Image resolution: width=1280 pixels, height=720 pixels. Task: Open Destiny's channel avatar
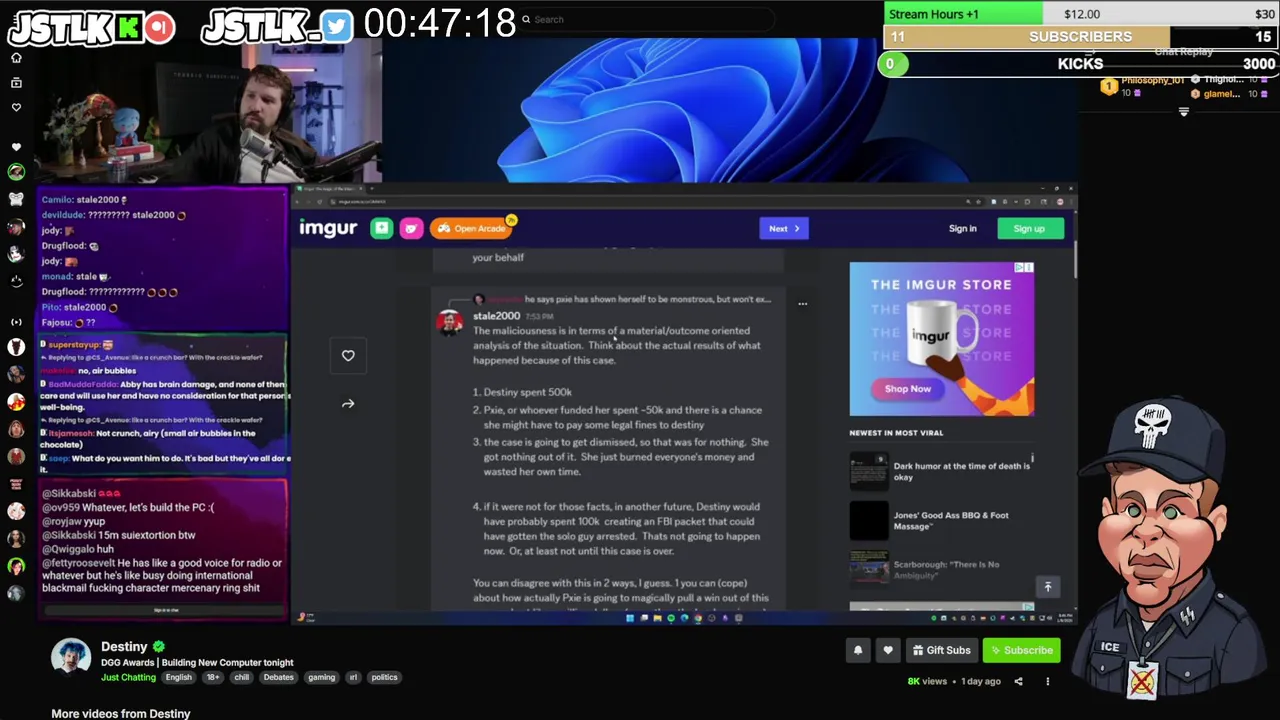click(71, 657)
